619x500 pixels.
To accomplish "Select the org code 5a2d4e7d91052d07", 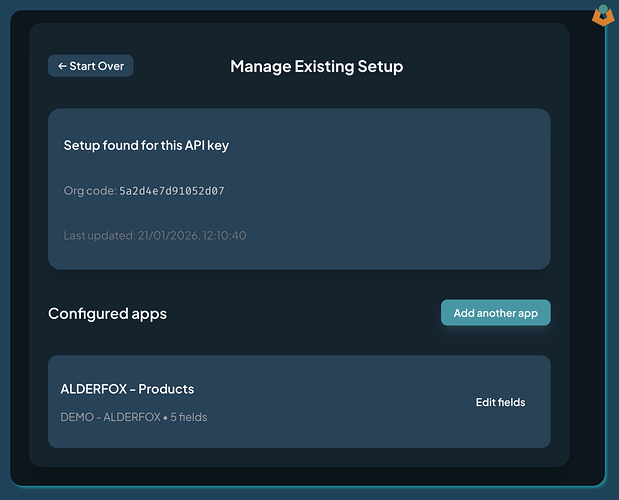I will (172, 191).
